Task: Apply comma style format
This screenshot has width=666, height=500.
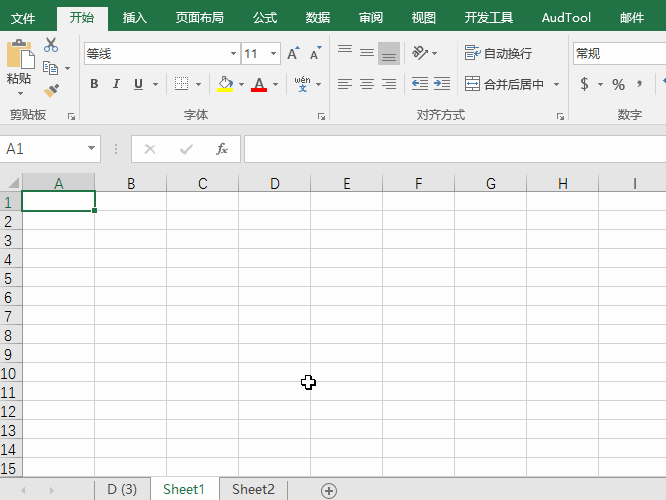Action: pos(639,84)
